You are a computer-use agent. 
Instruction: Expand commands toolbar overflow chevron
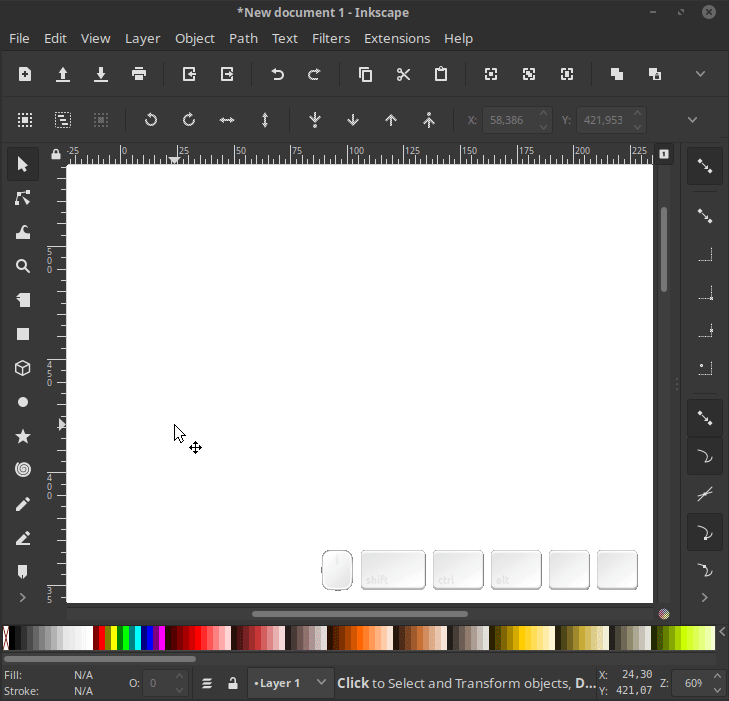click(700, 74)
